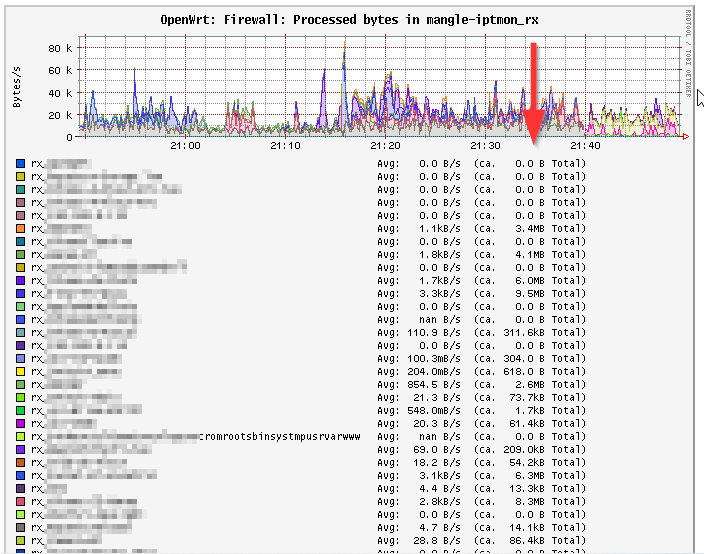704x554 pixels.
Task: Click the total value '618.0 B'
Action: click(524, 372)
